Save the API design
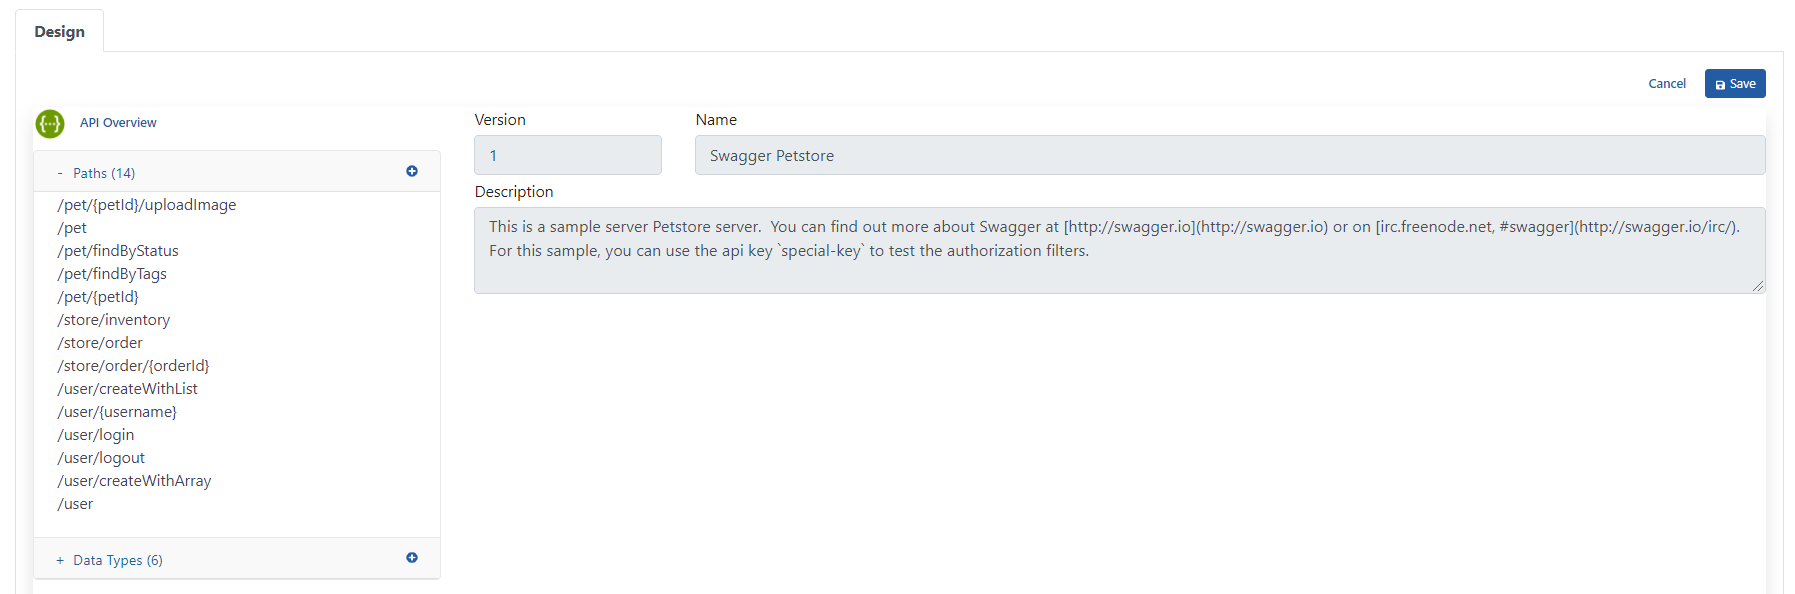The width and height of the screenshot is (1795, 594). [x=1735, y=84]
